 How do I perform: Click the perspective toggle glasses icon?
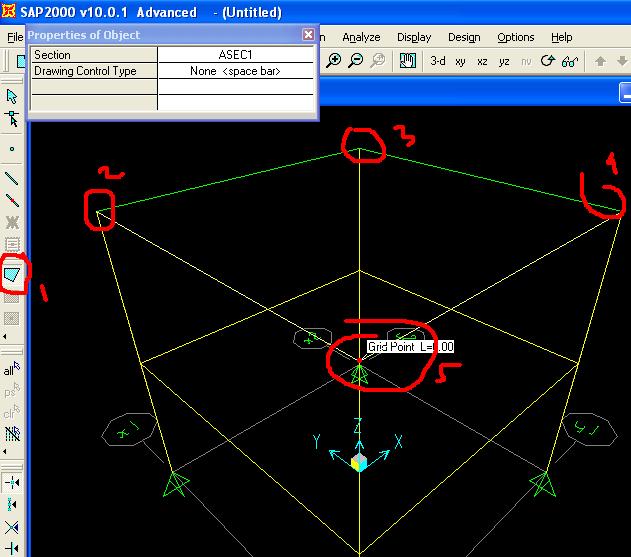[x=570, y=61]
